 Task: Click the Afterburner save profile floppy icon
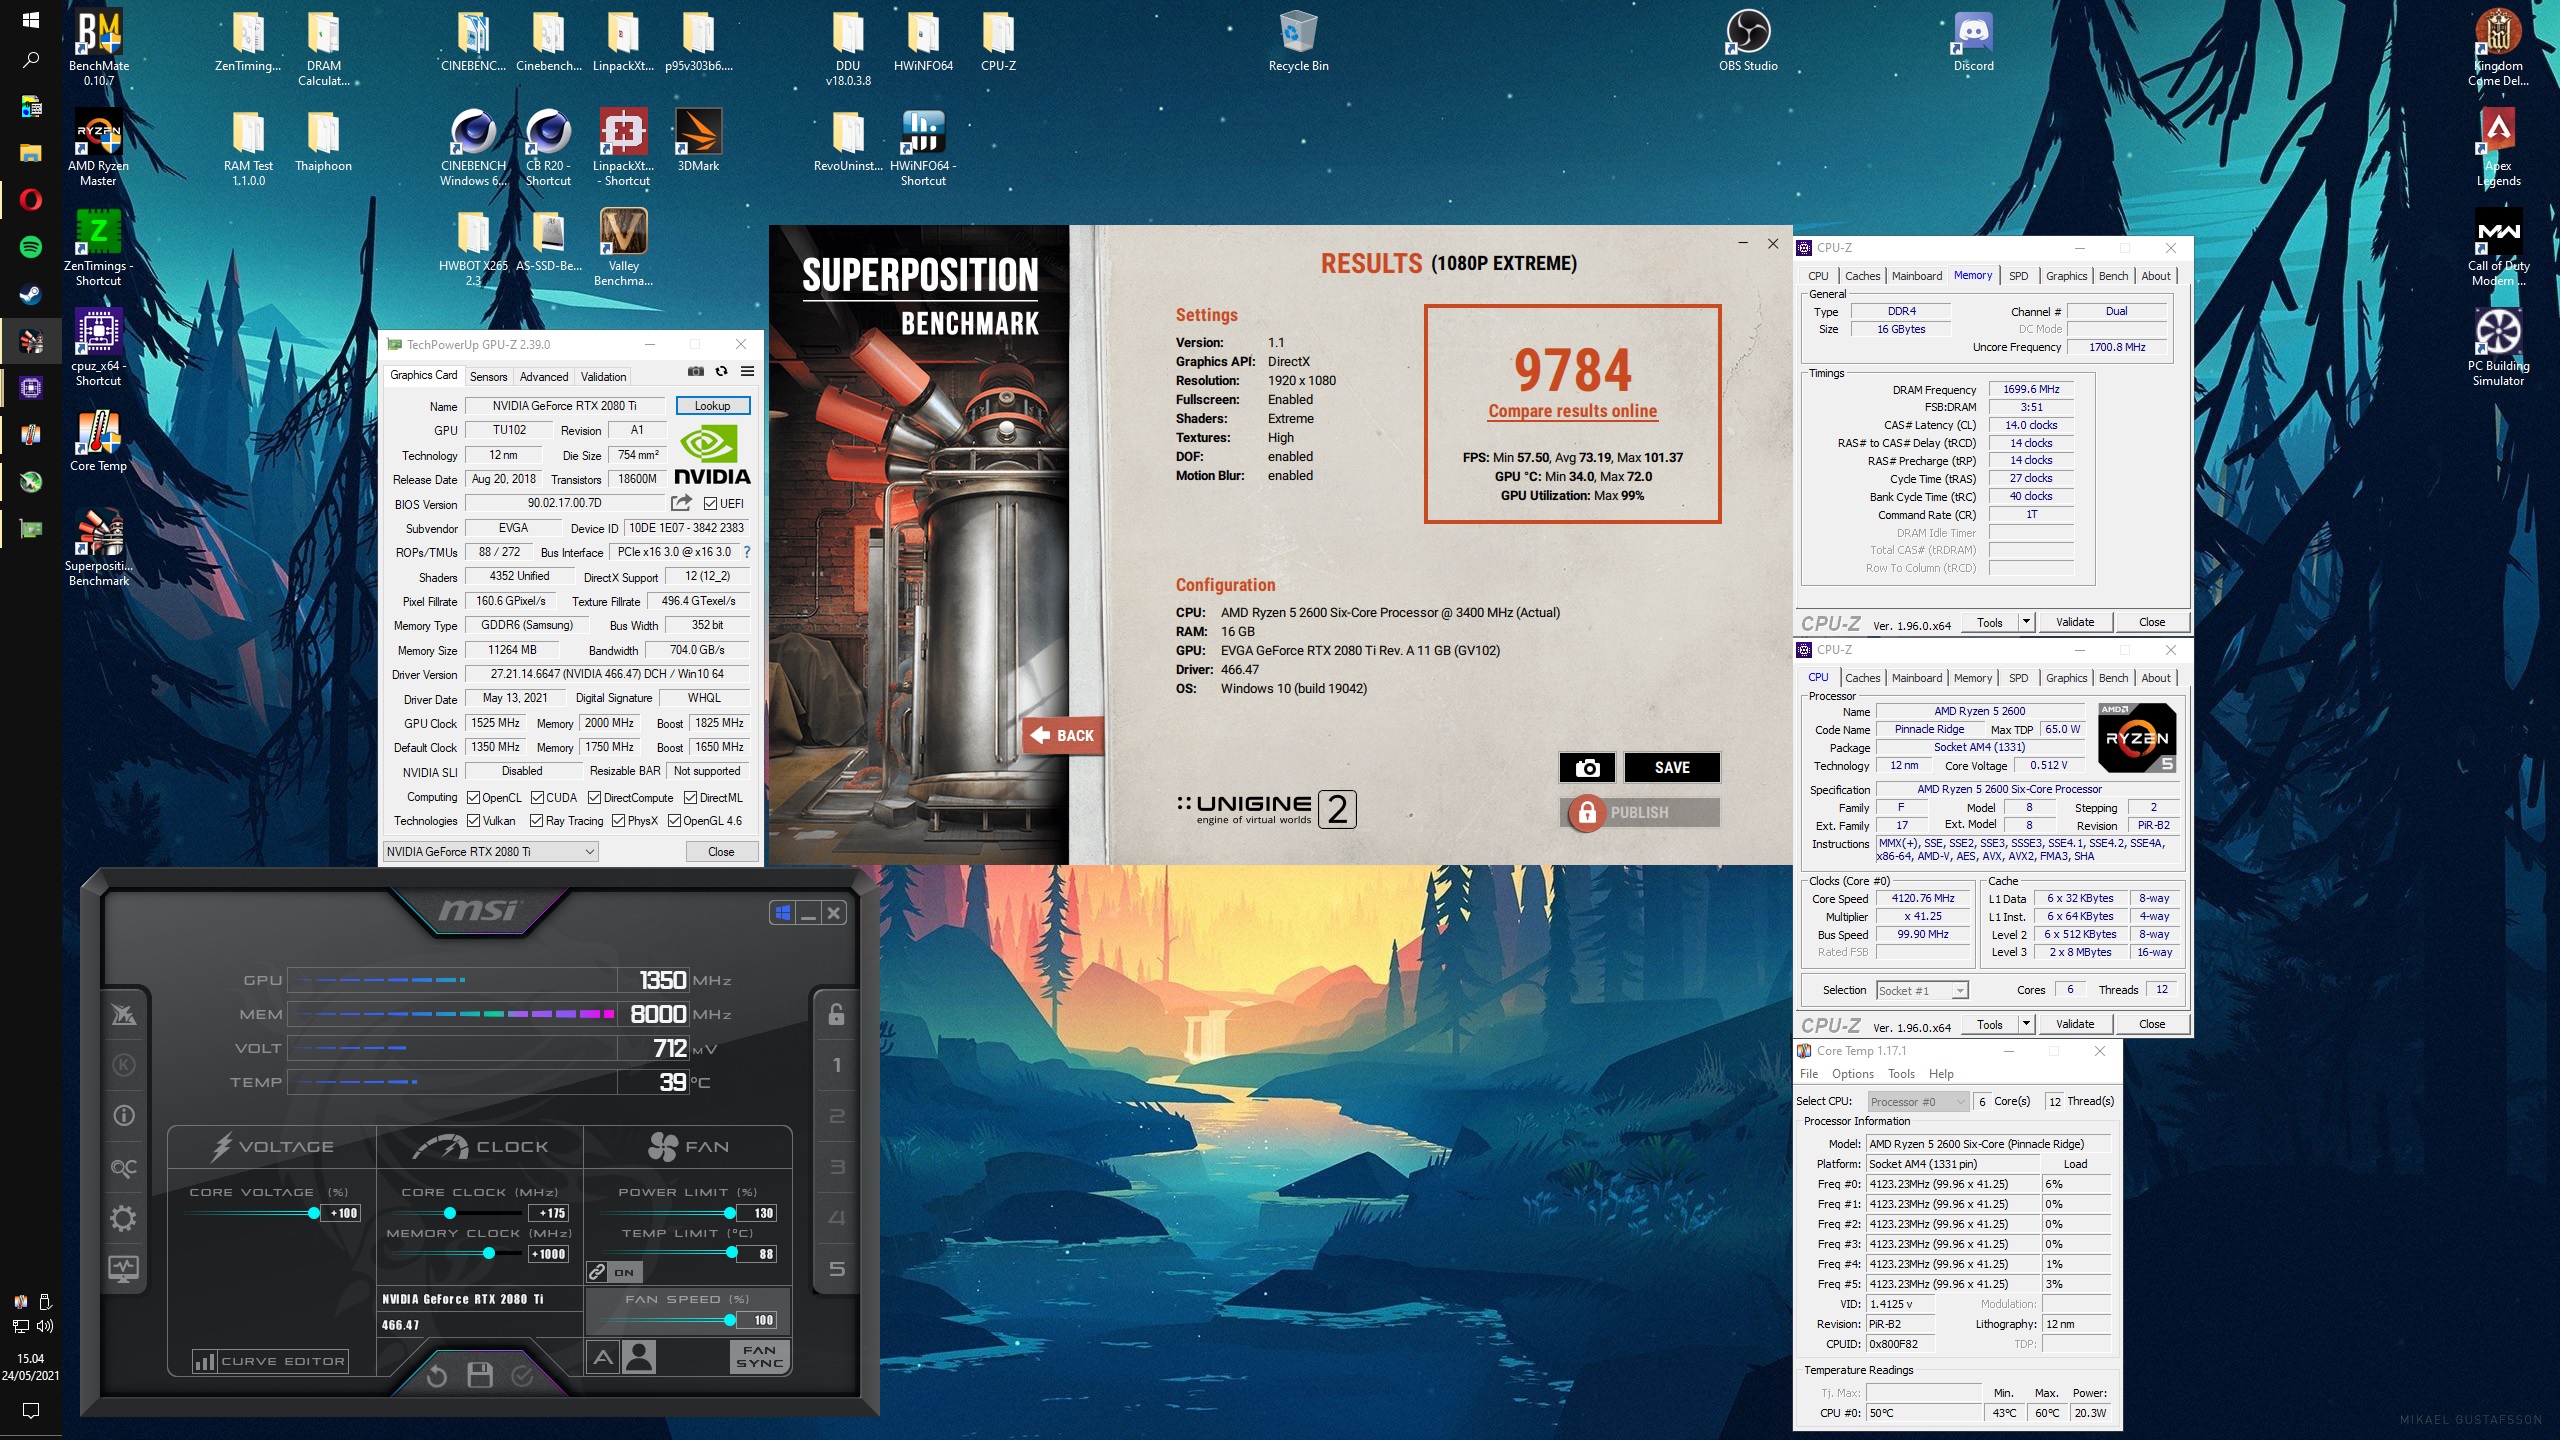click(x=480, y=1376)
